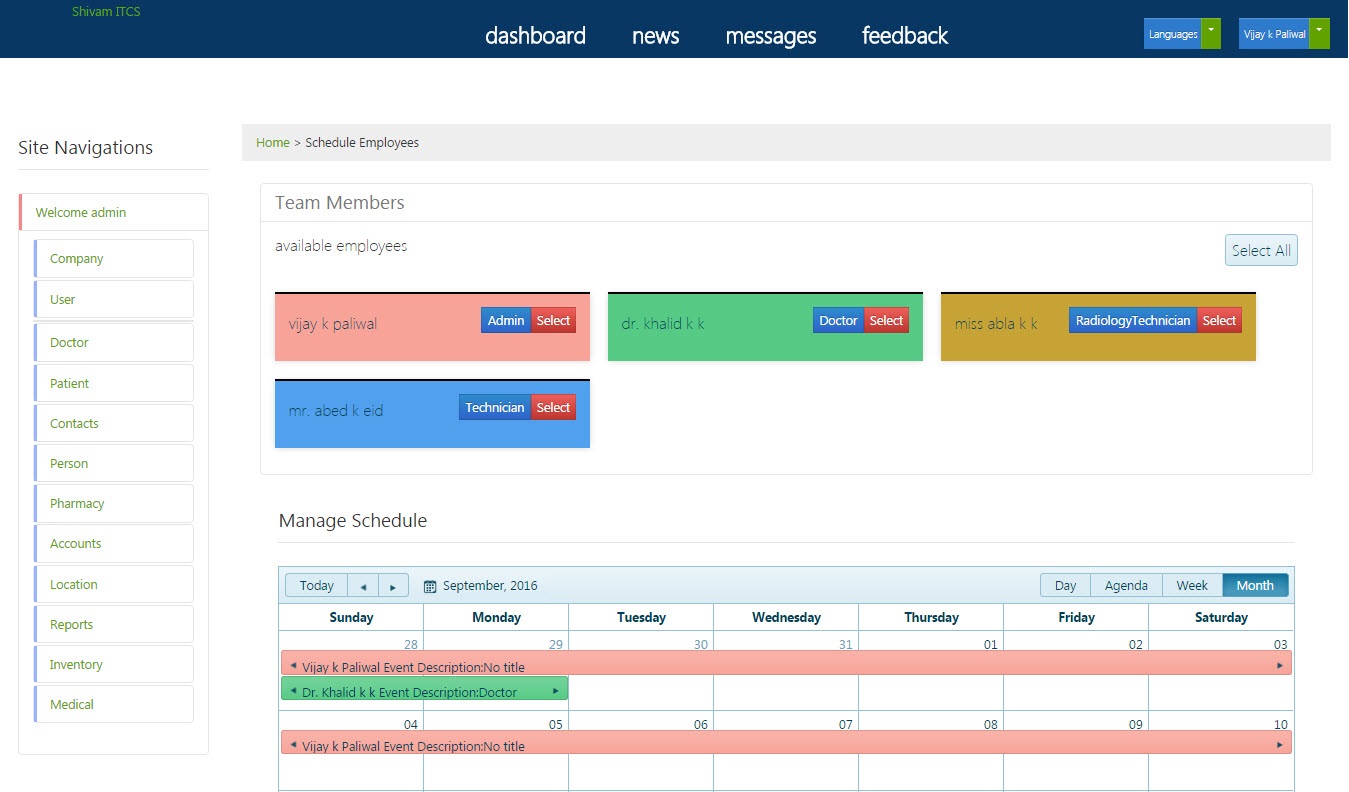The width and height of the screenshot is (1349, 792).
Task: Open Vijay k Paliwal event in second week
Action: pos(786,742)
